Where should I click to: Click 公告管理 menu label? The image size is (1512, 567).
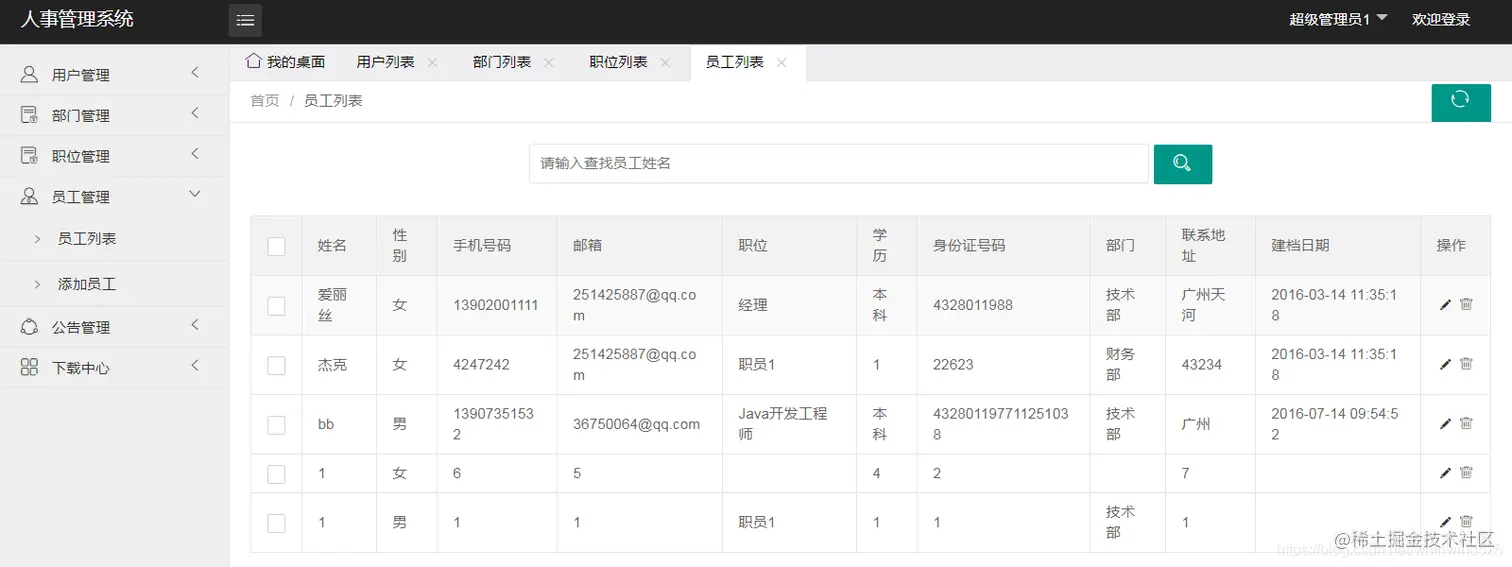coord(81,328)
